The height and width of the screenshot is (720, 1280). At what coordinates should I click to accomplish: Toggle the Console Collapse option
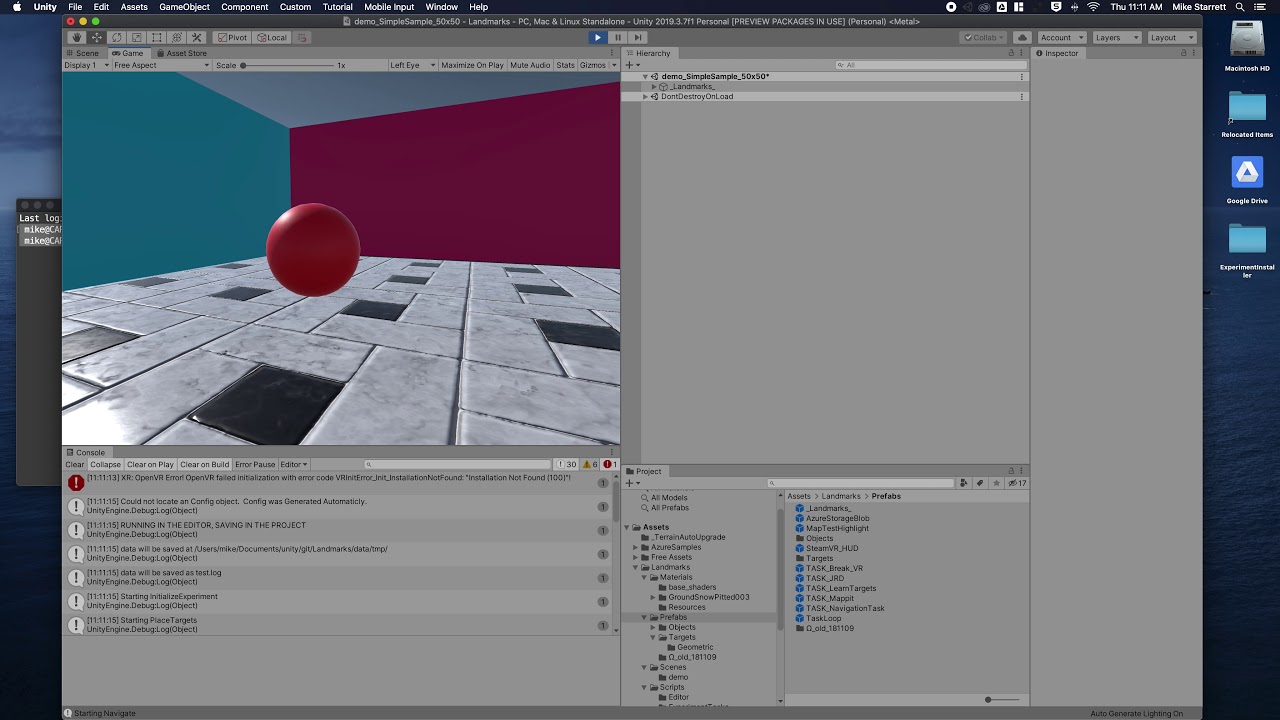point(105,464)
